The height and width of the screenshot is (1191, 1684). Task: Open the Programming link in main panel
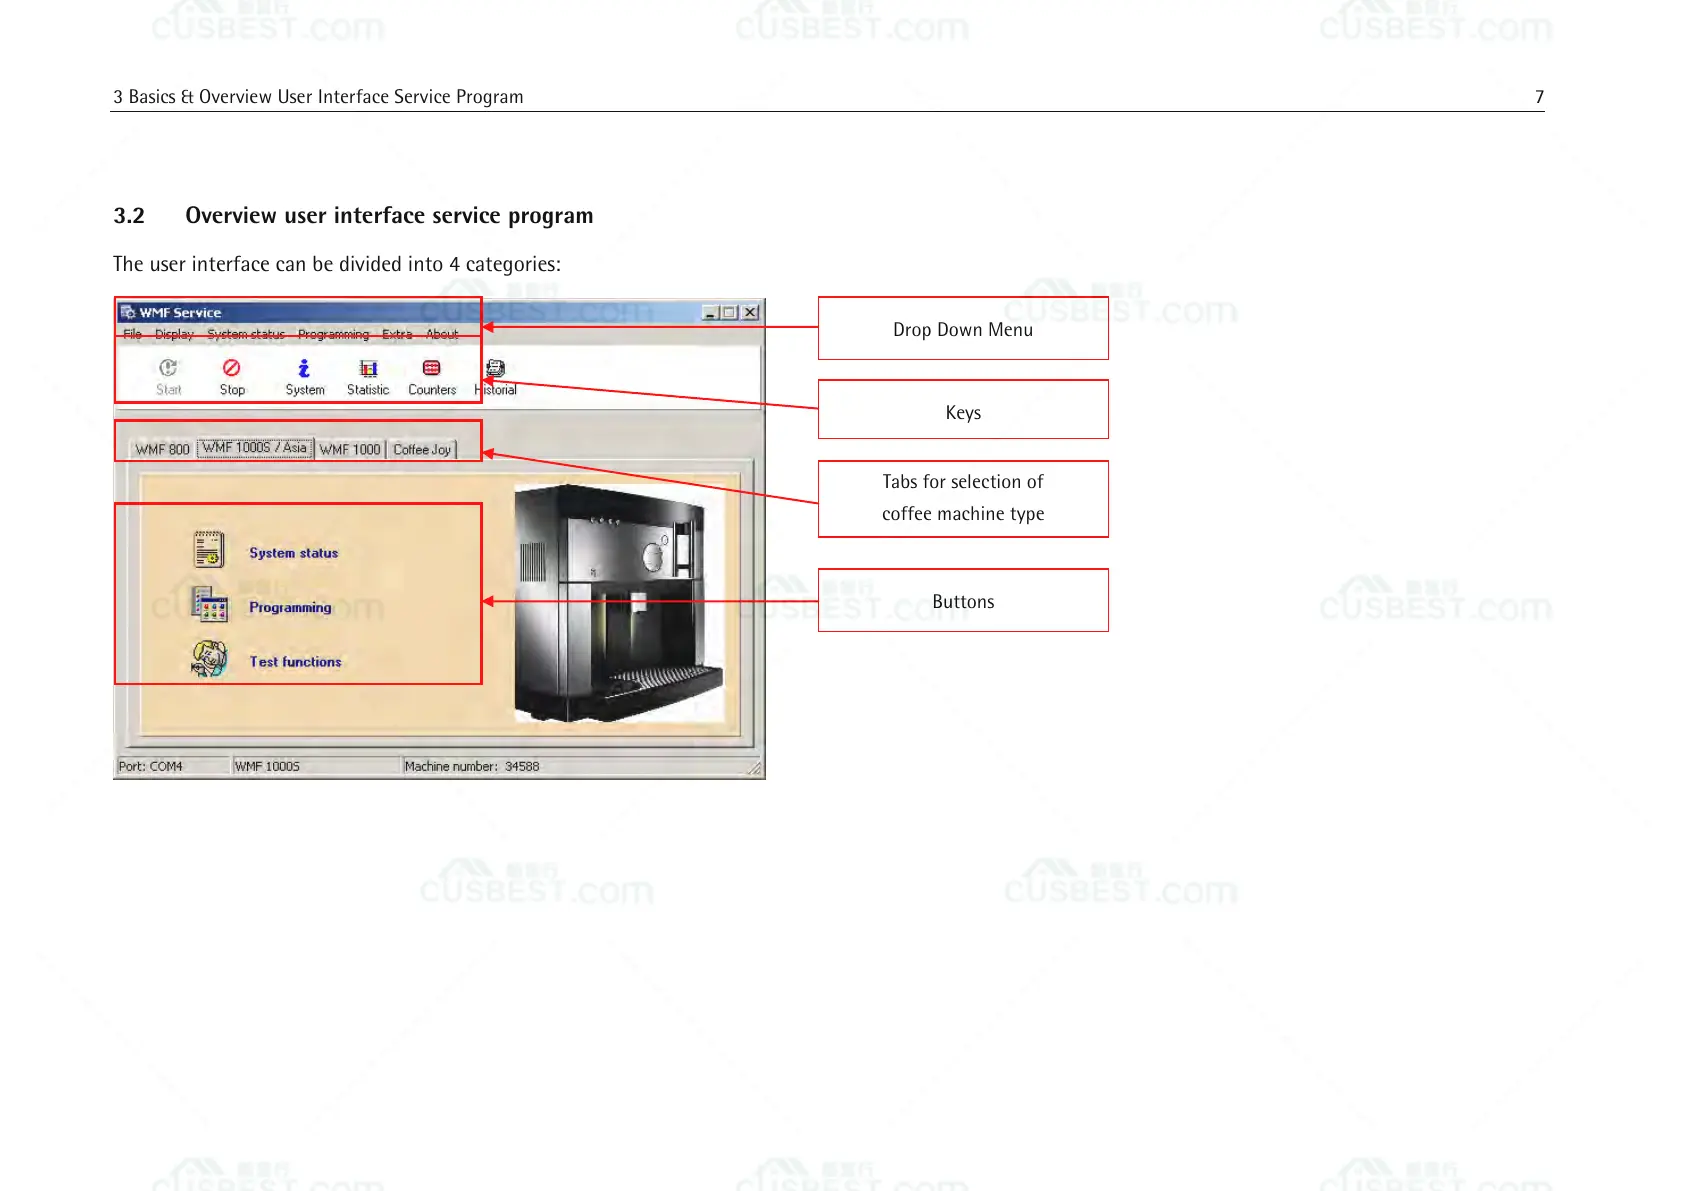[290, 607]
